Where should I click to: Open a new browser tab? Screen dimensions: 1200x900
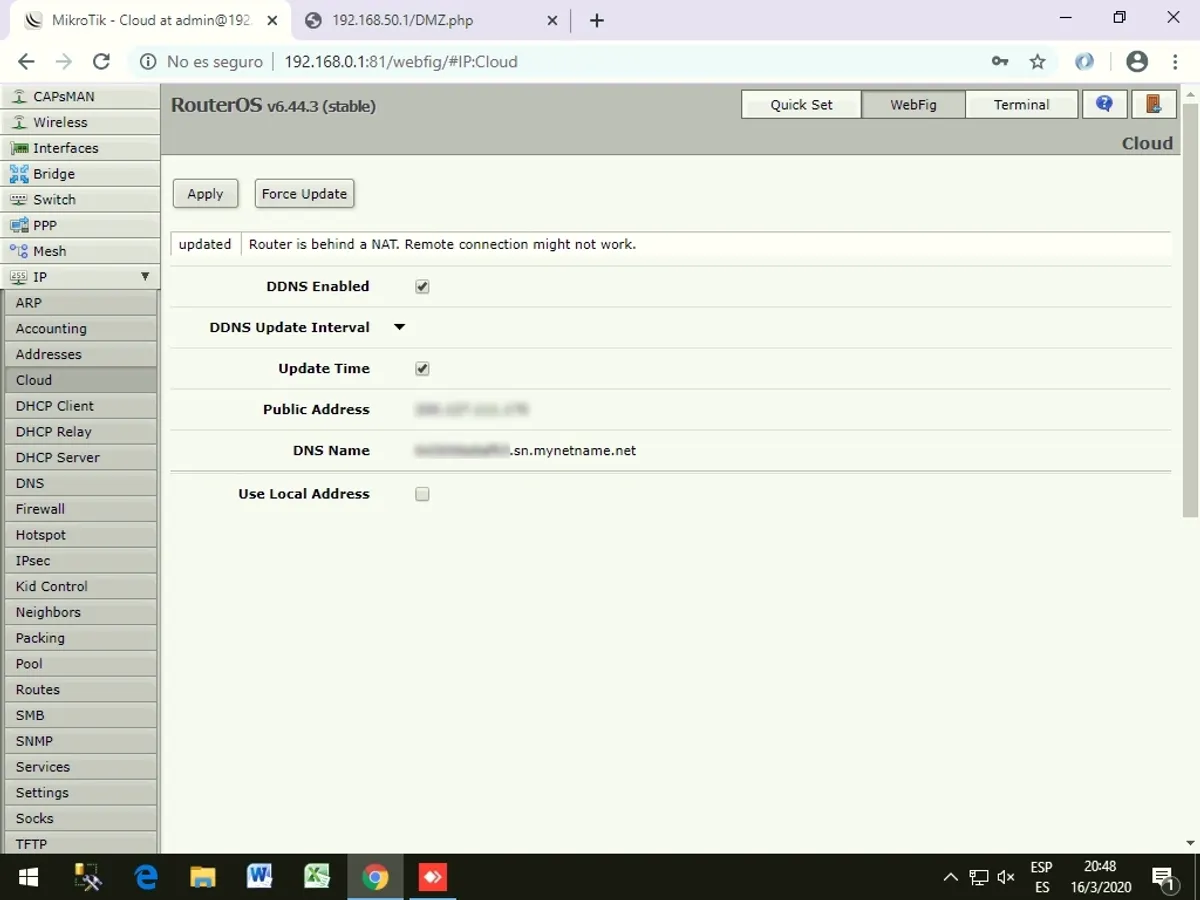coord(597,20)
